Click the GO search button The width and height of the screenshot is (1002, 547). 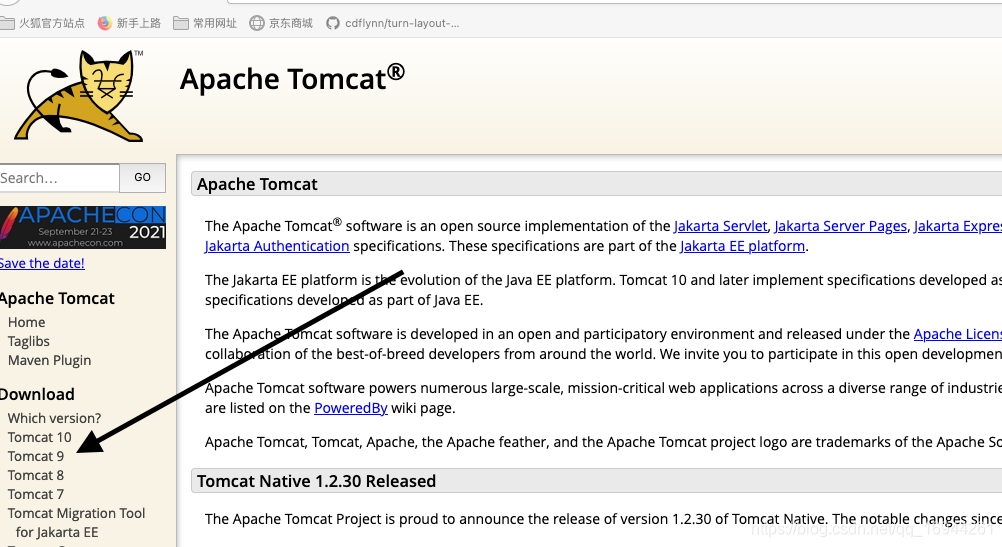point(142,177)
